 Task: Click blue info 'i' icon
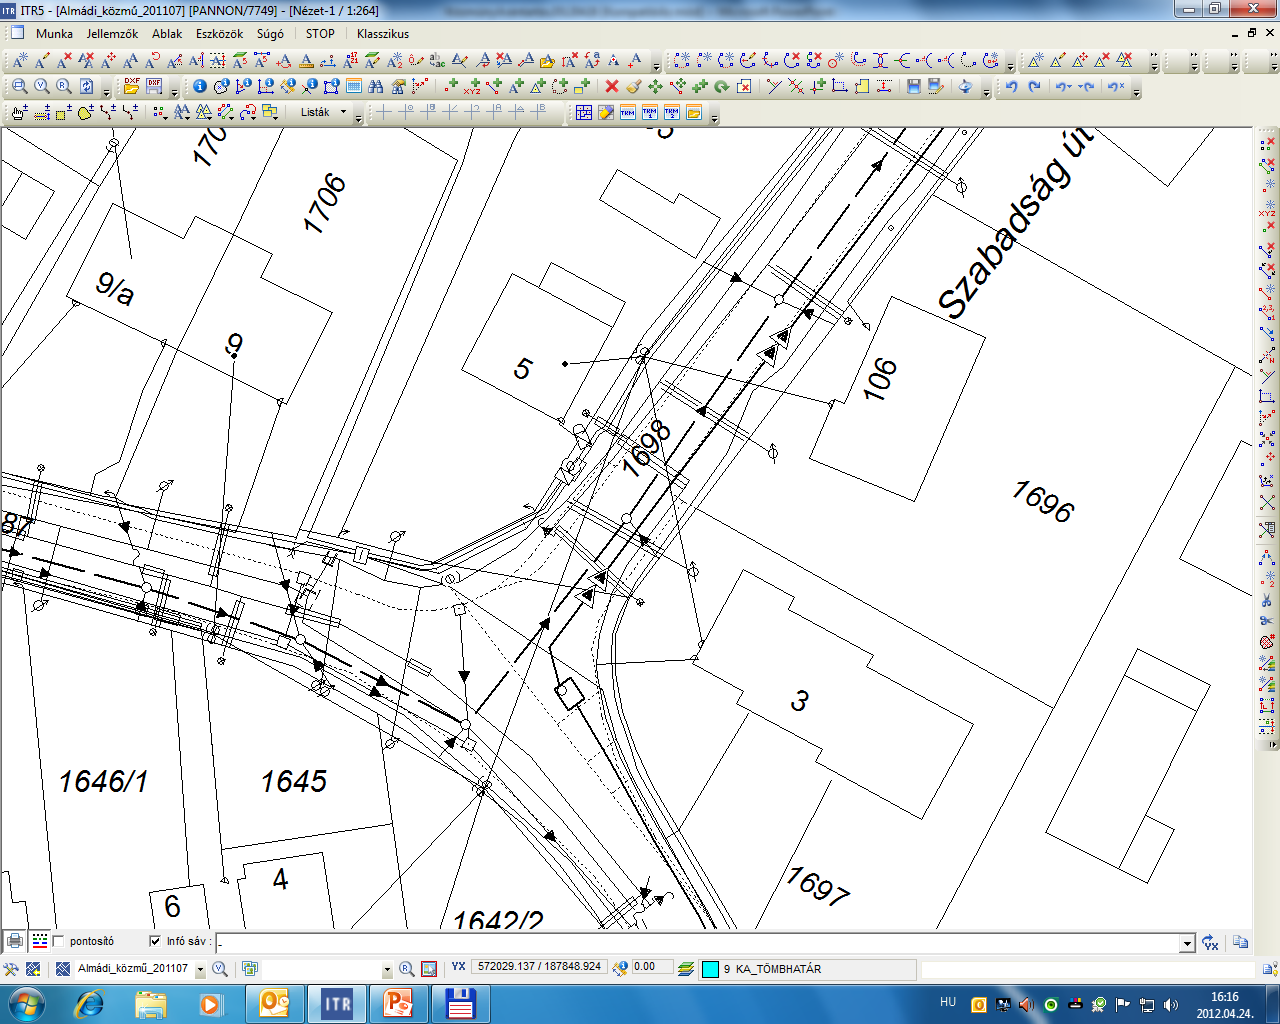(200, 86)
